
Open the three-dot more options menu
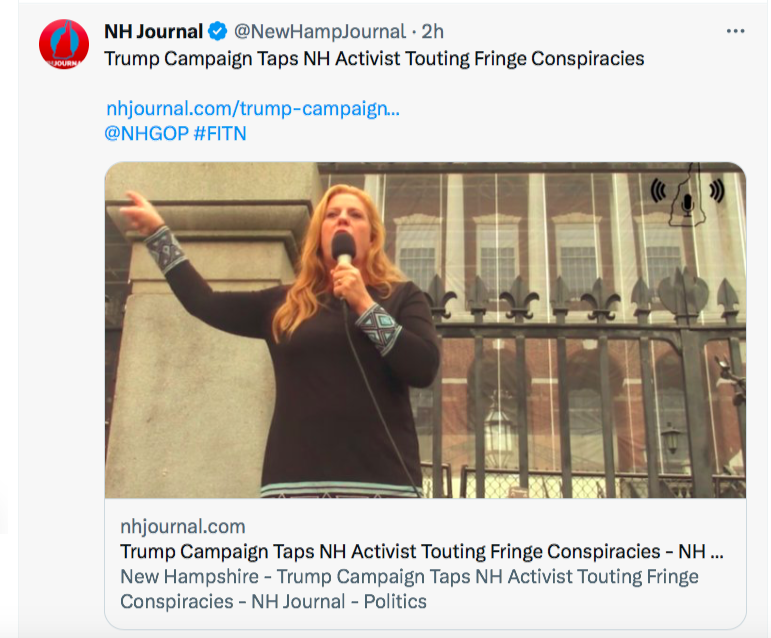click(x=735, y=31)
